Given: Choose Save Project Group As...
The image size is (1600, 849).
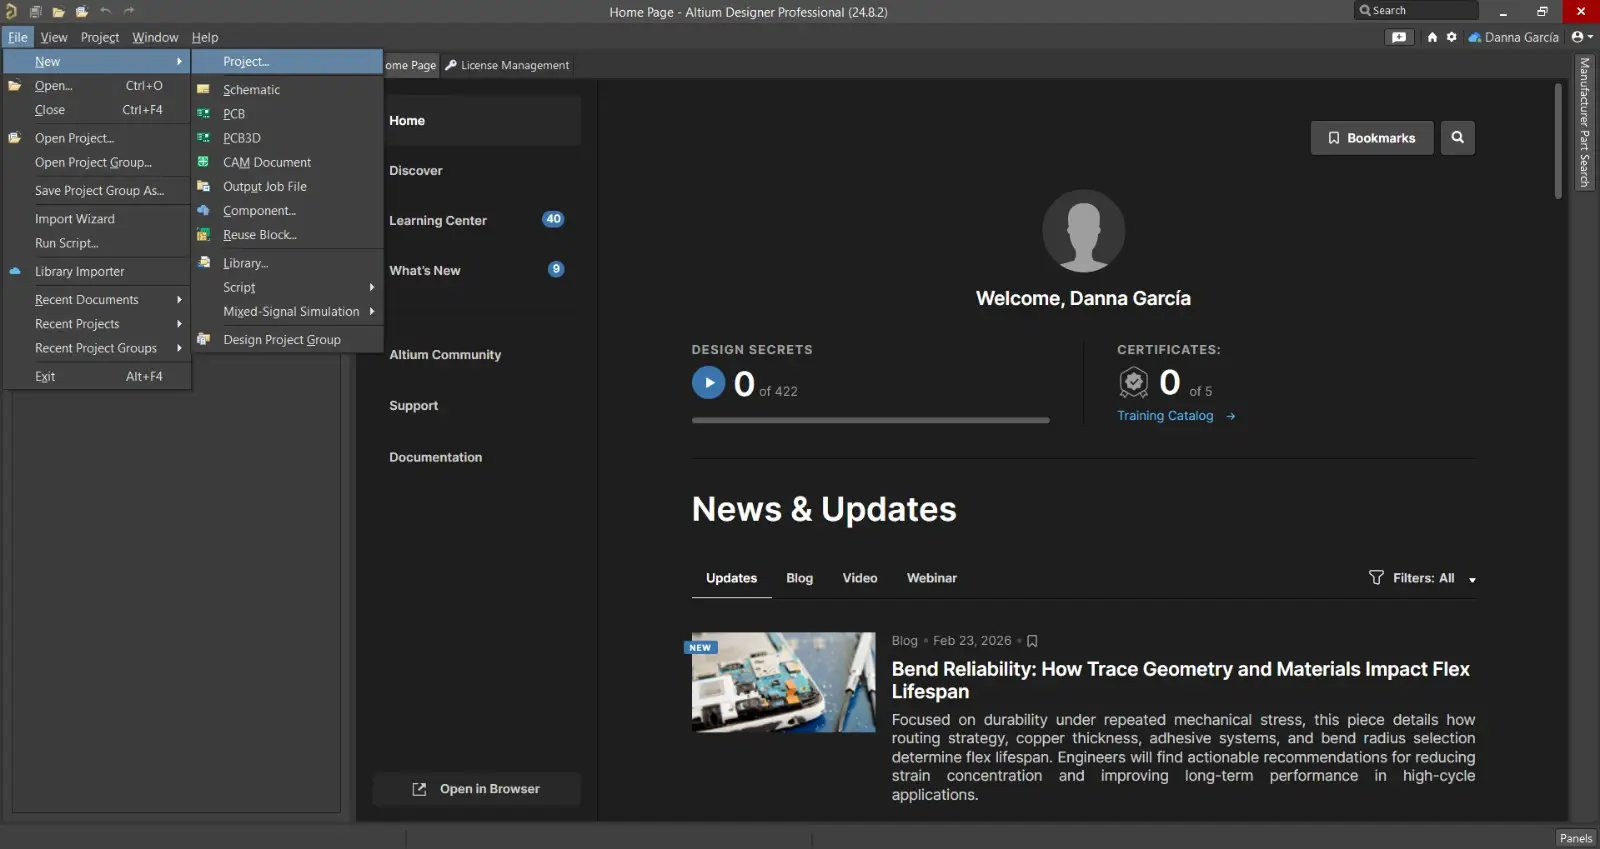Looking at the screenshot, I should (x=97, y=191).
